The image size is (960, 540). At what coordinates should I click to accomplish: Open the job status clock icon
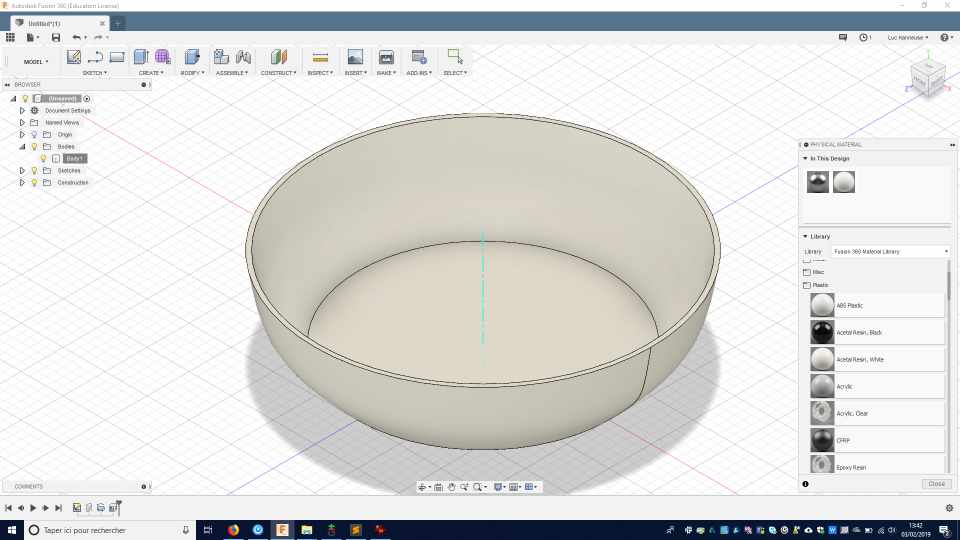tap(863, 37)
